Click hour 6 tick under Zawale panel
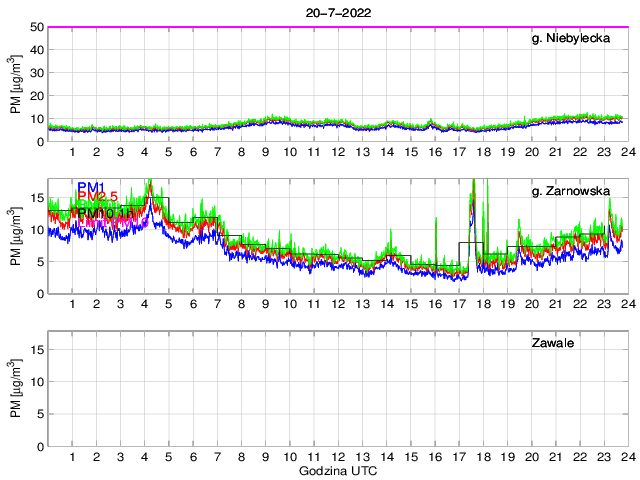 click(193, 457)
